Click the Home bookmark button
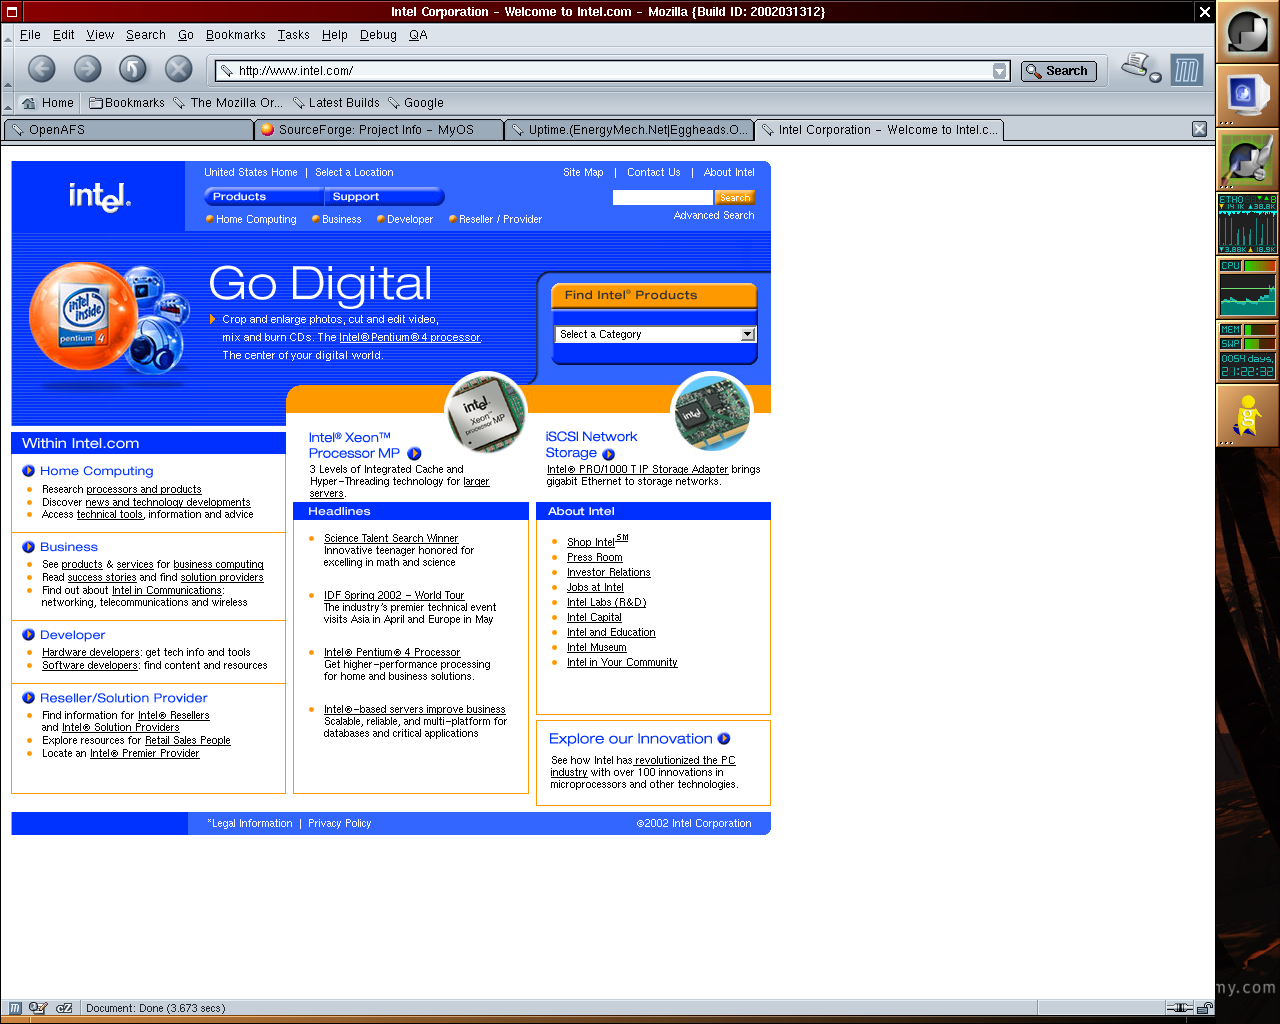This screenshot has width=1280, height=1024. tap(48, 103)
